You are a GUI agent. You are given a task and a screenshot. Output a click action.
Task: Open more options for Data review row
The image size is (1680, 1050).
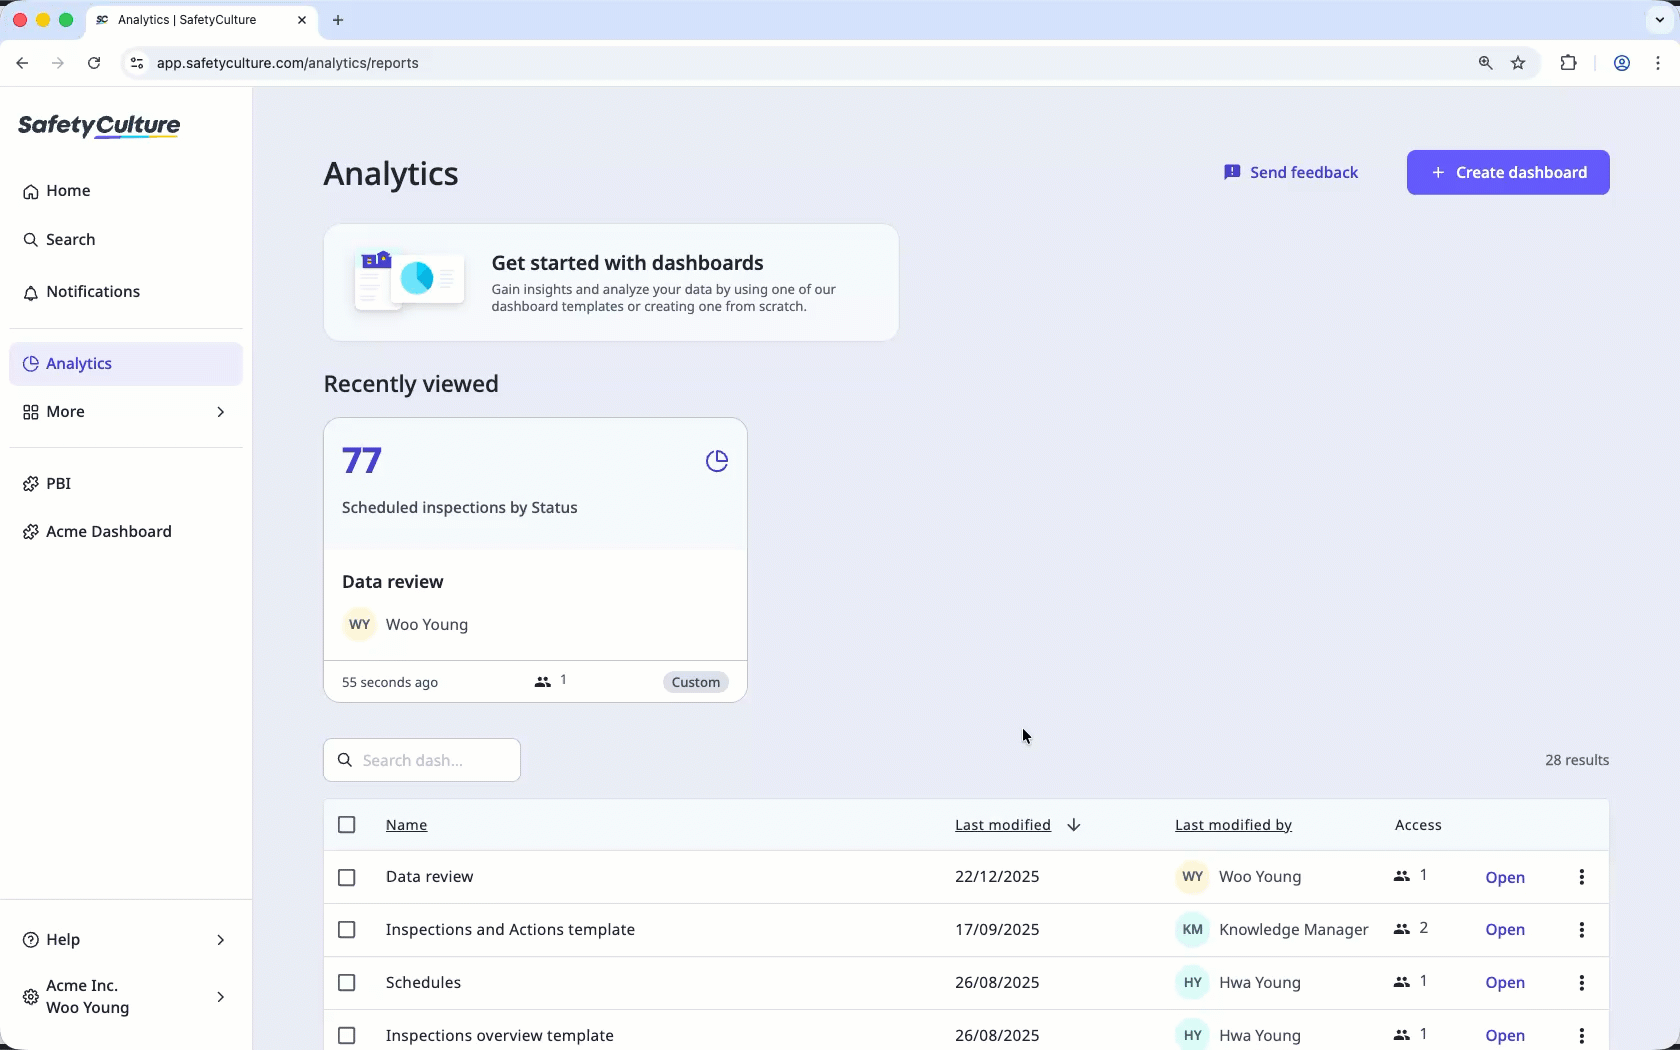(x=1582, y=877)
